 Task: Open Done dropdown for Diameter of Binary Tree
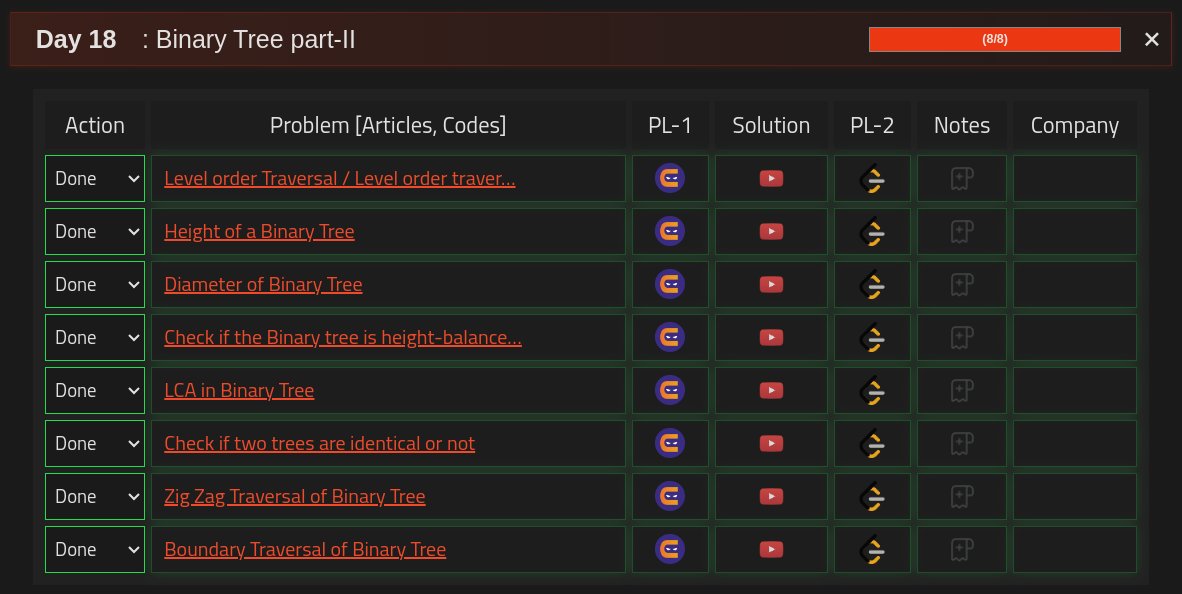pos(95,284)
